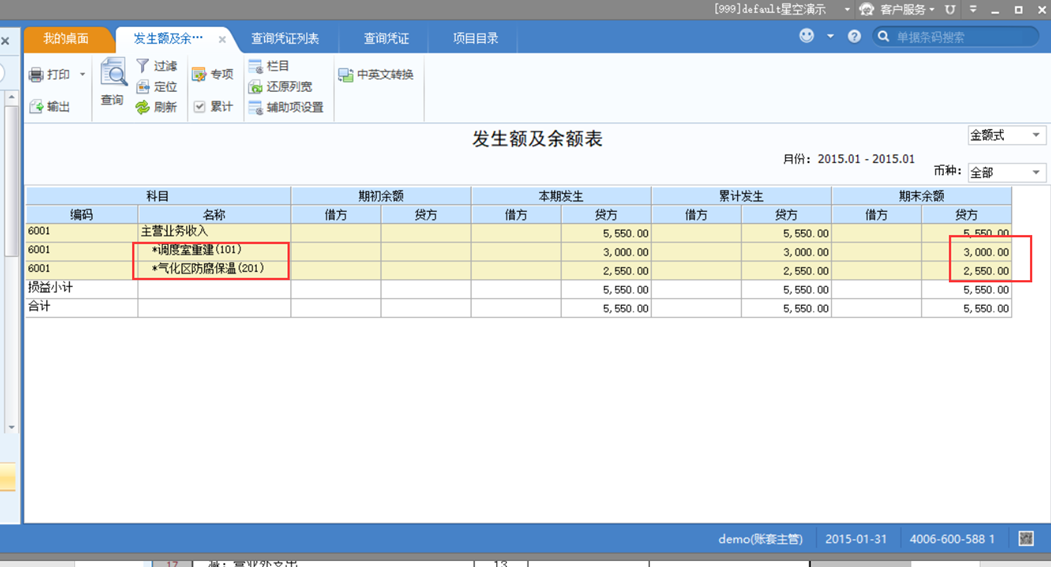This screenshot has width=1051, height=567.
Task: Switch to the 查询凭证列表 tab
Action: (x=285, y=39)
